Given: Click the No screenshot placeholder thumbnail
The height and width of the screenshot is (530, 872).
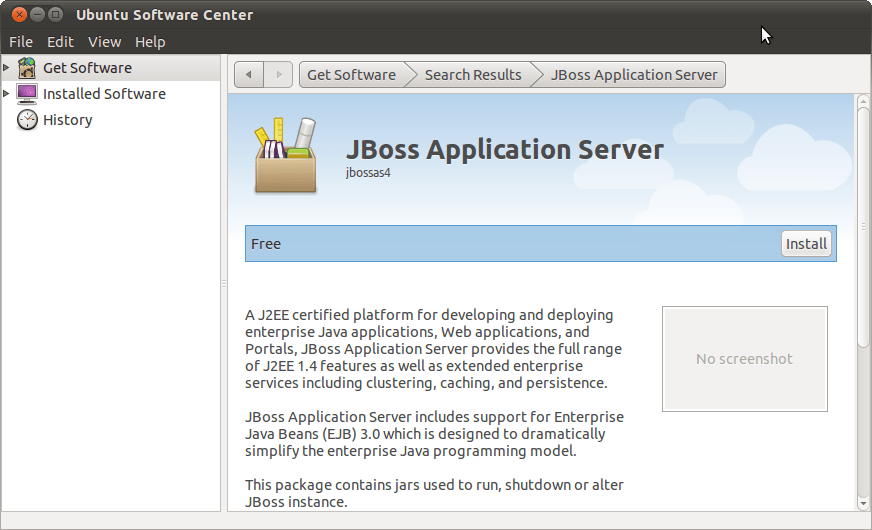Looking at the screenshot, I should (x=745, y=359).
